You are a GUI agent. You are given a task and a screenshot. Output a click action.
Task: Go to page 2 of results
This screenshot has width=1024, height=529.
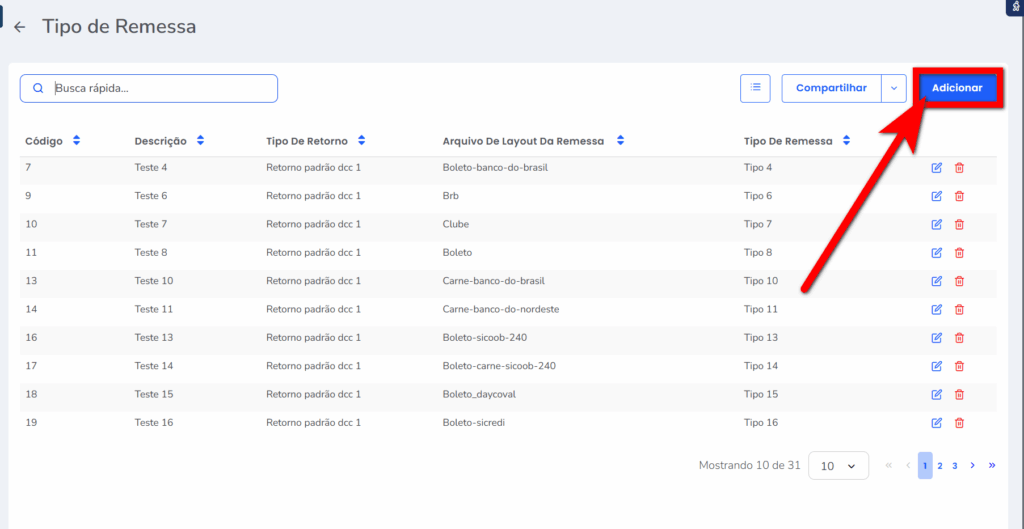[x=940, y=466]
